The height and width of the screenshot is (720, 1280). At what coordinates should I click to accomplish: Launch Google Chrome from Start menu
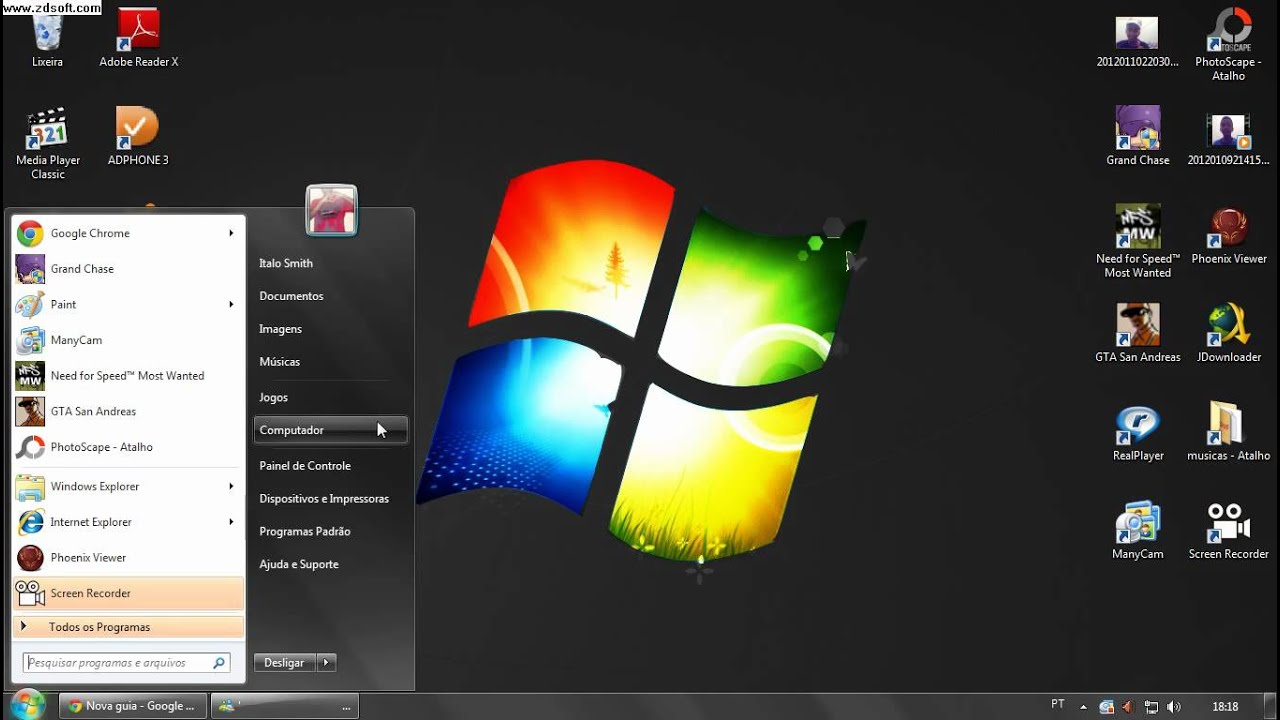coord(128,233)
